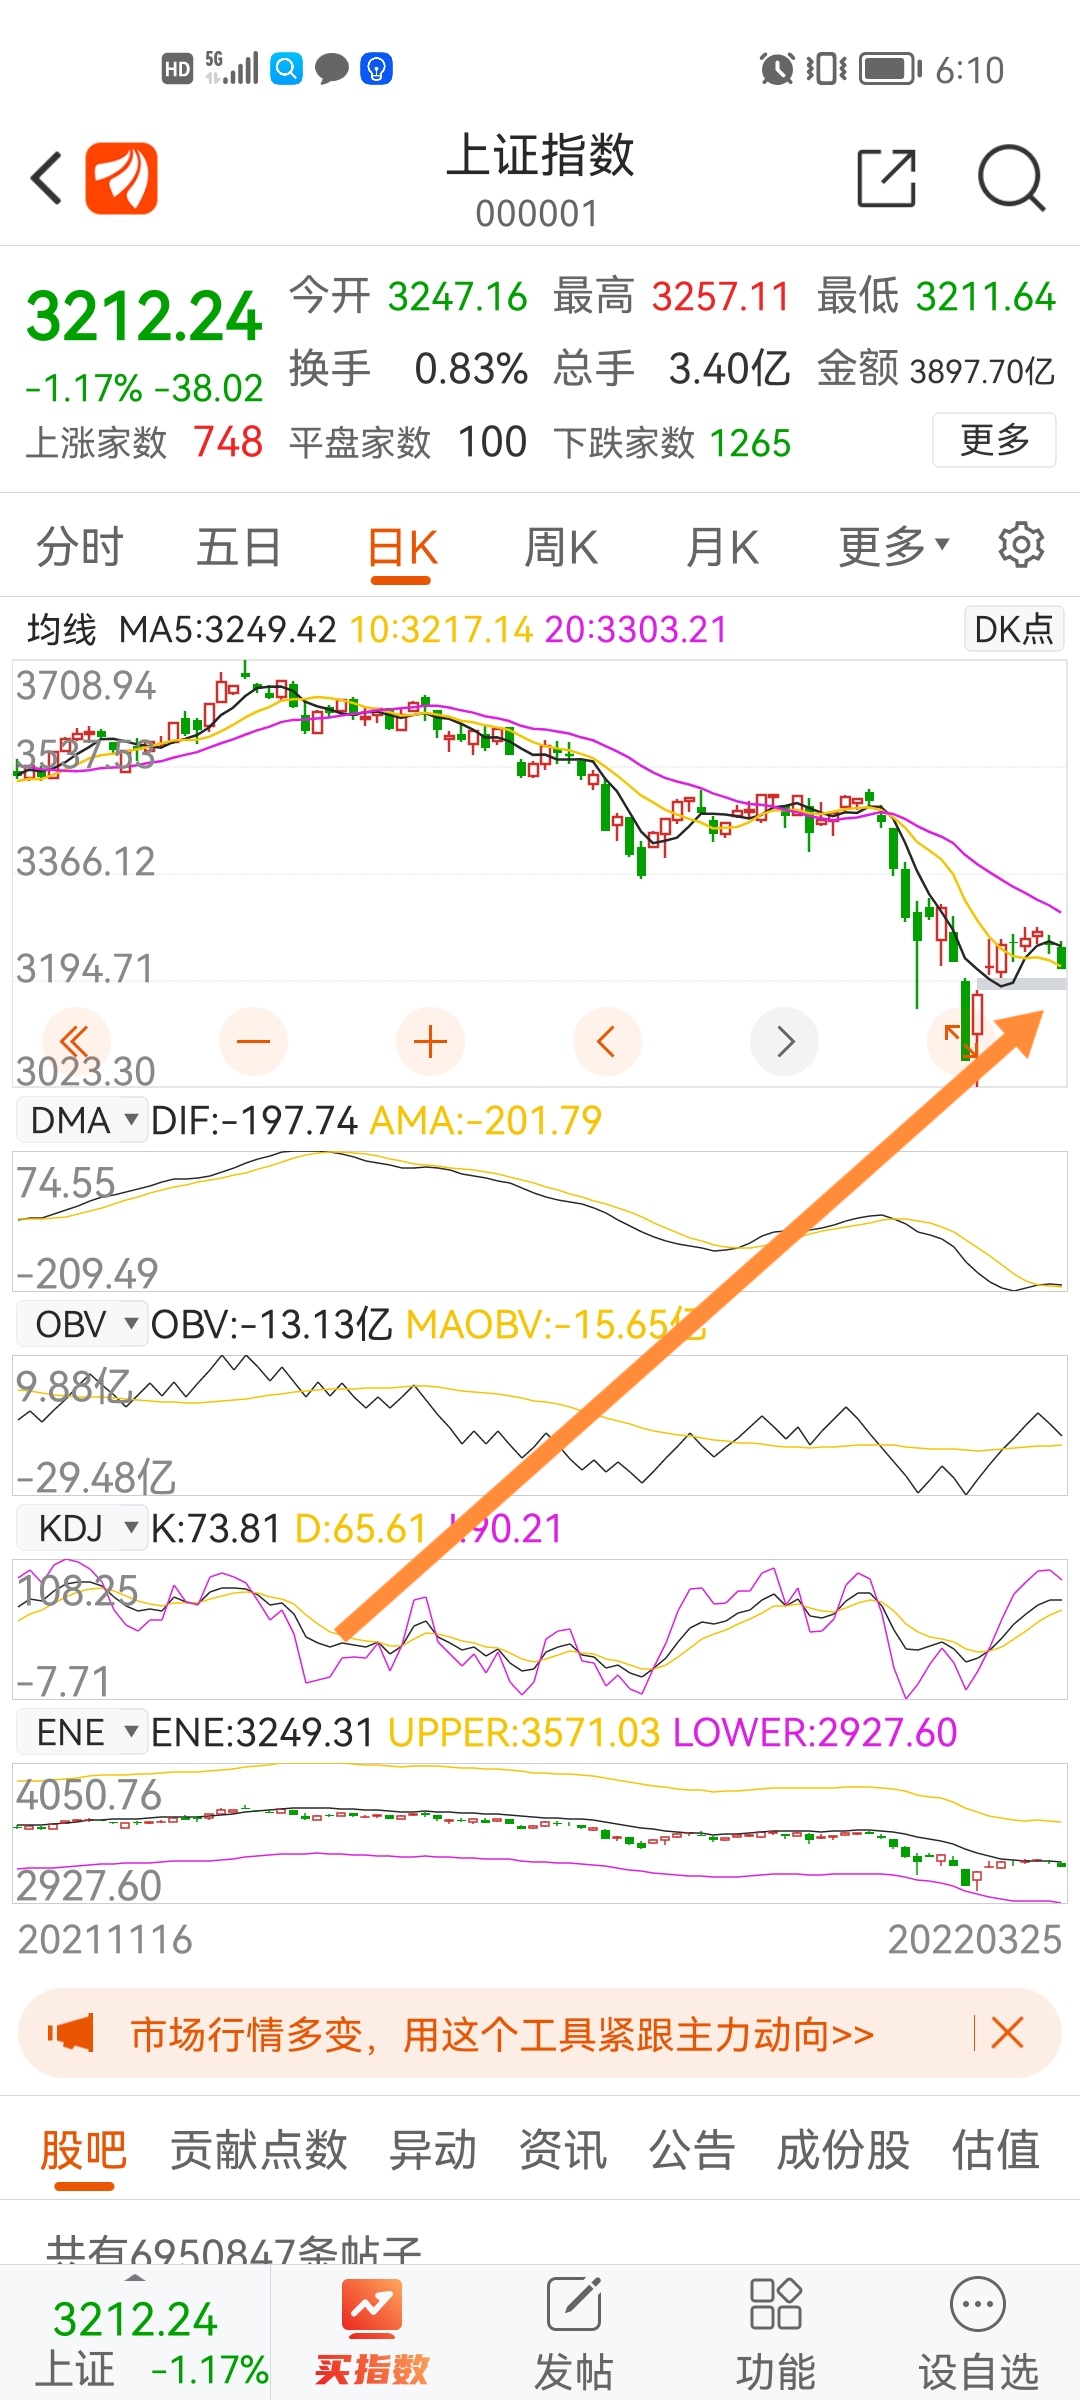Zoom out chart with minus button
Viewport: 1080px width, 2400px height.
pyautogui.click(x=253, y=1042)
